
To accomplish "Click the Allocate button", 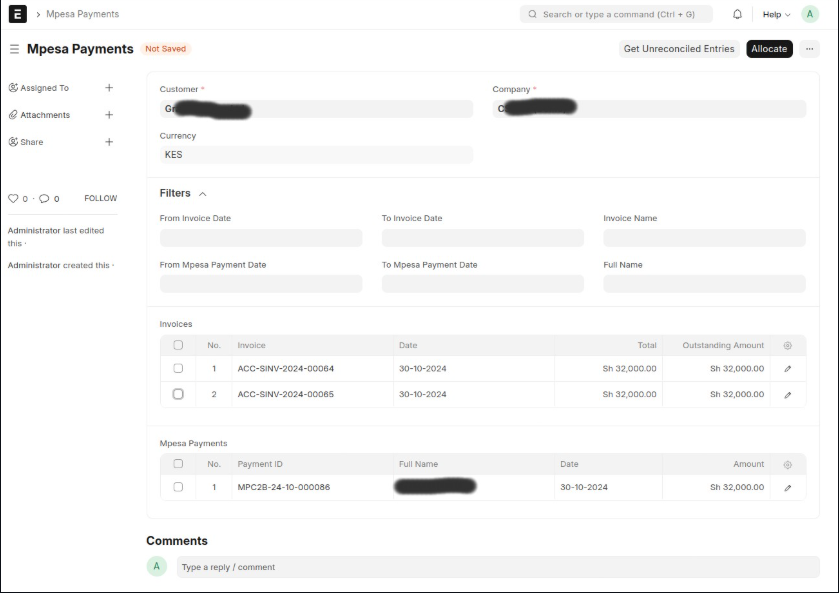I will (x=769, y=49).
